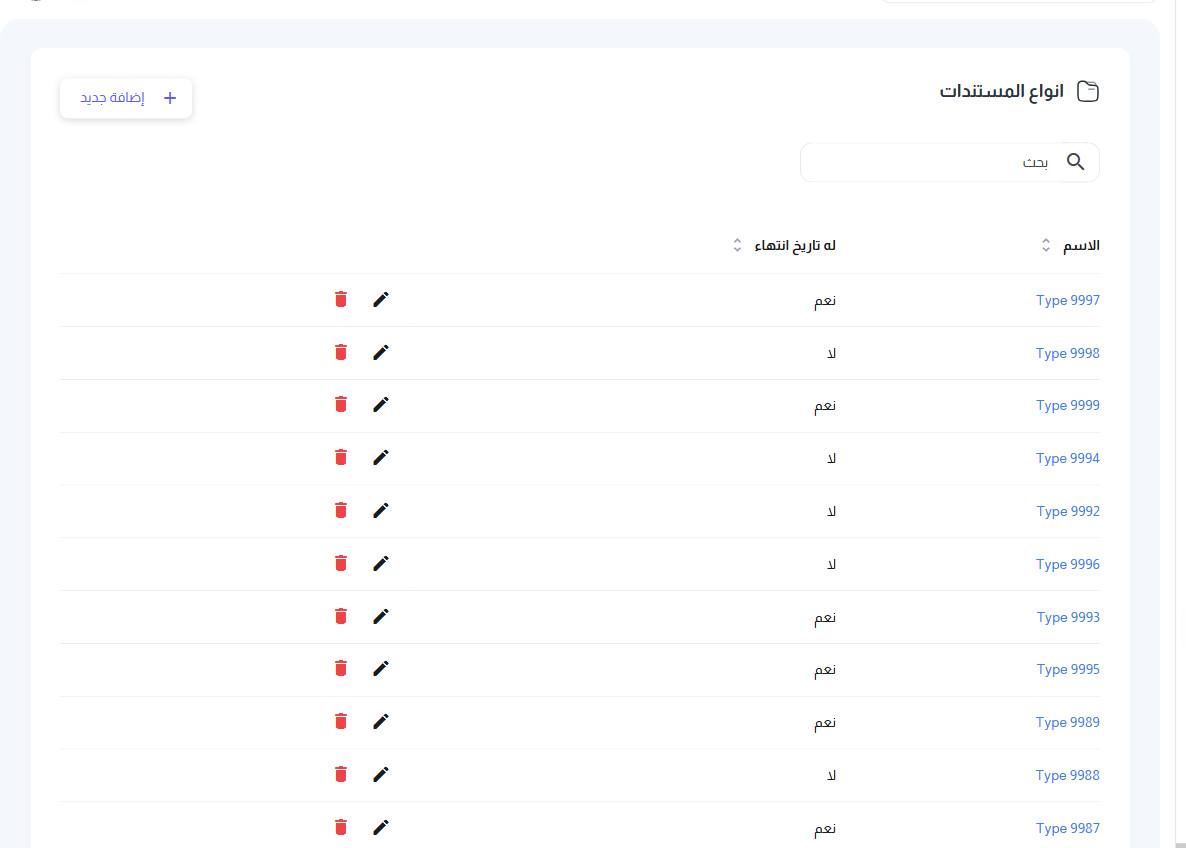Trash the Type 9993 row

[341, 617]
